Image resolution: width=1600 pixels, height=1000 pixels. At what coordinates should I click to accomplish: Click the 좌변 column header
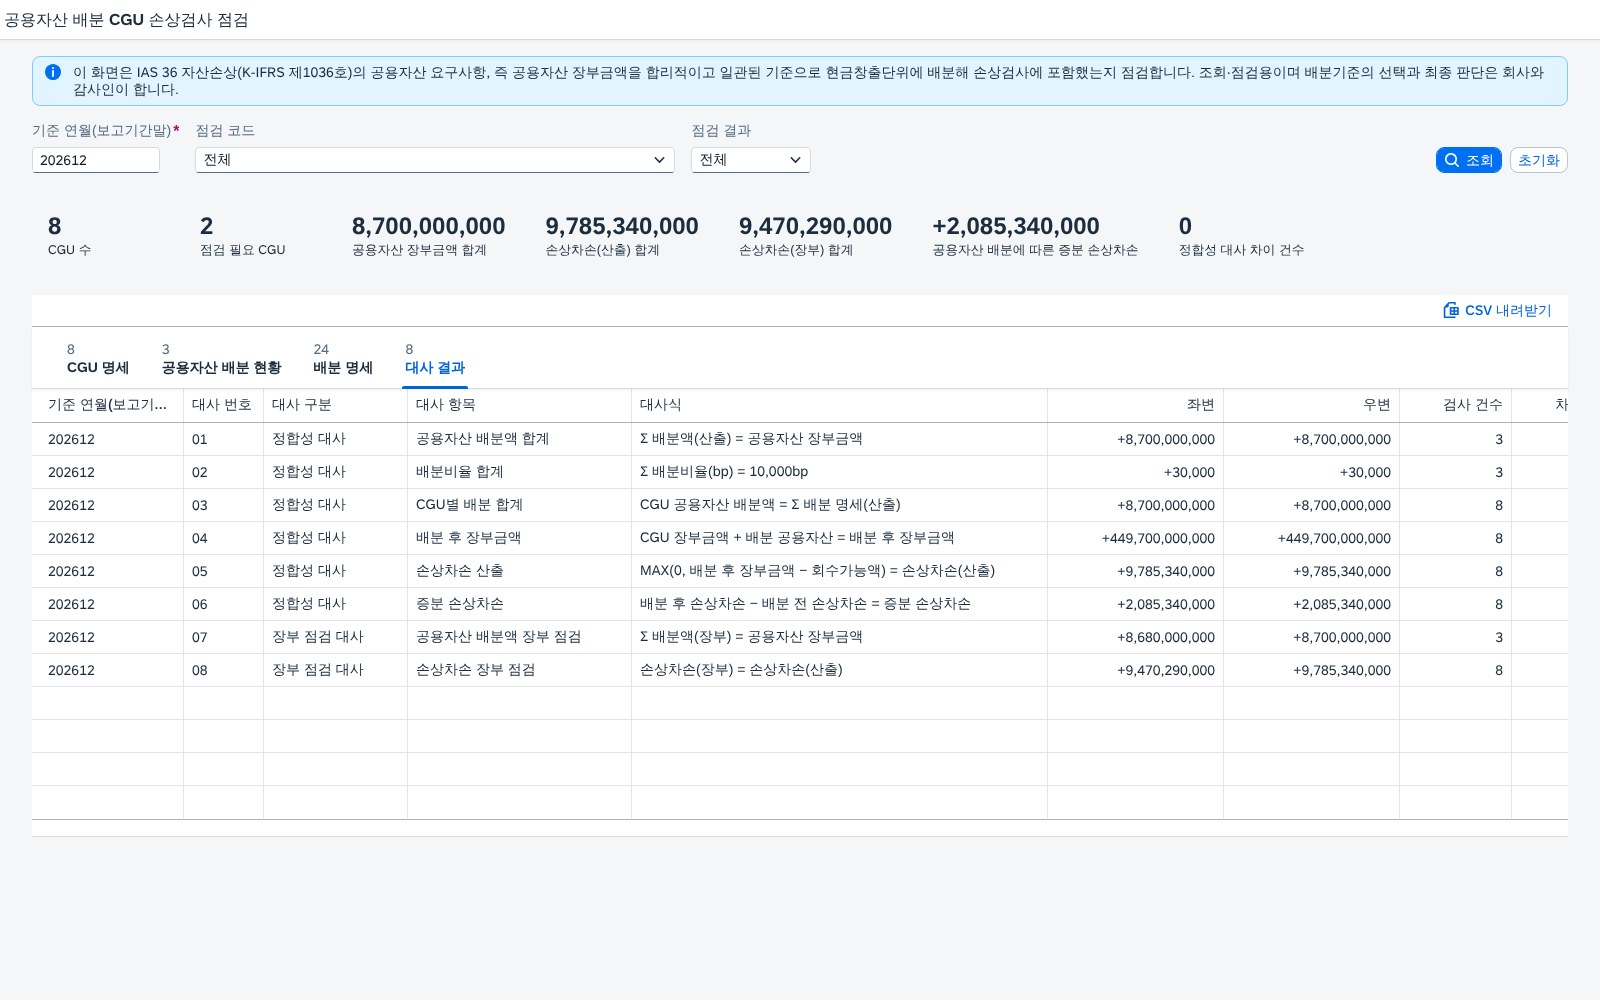click(x=1135, y=405)
